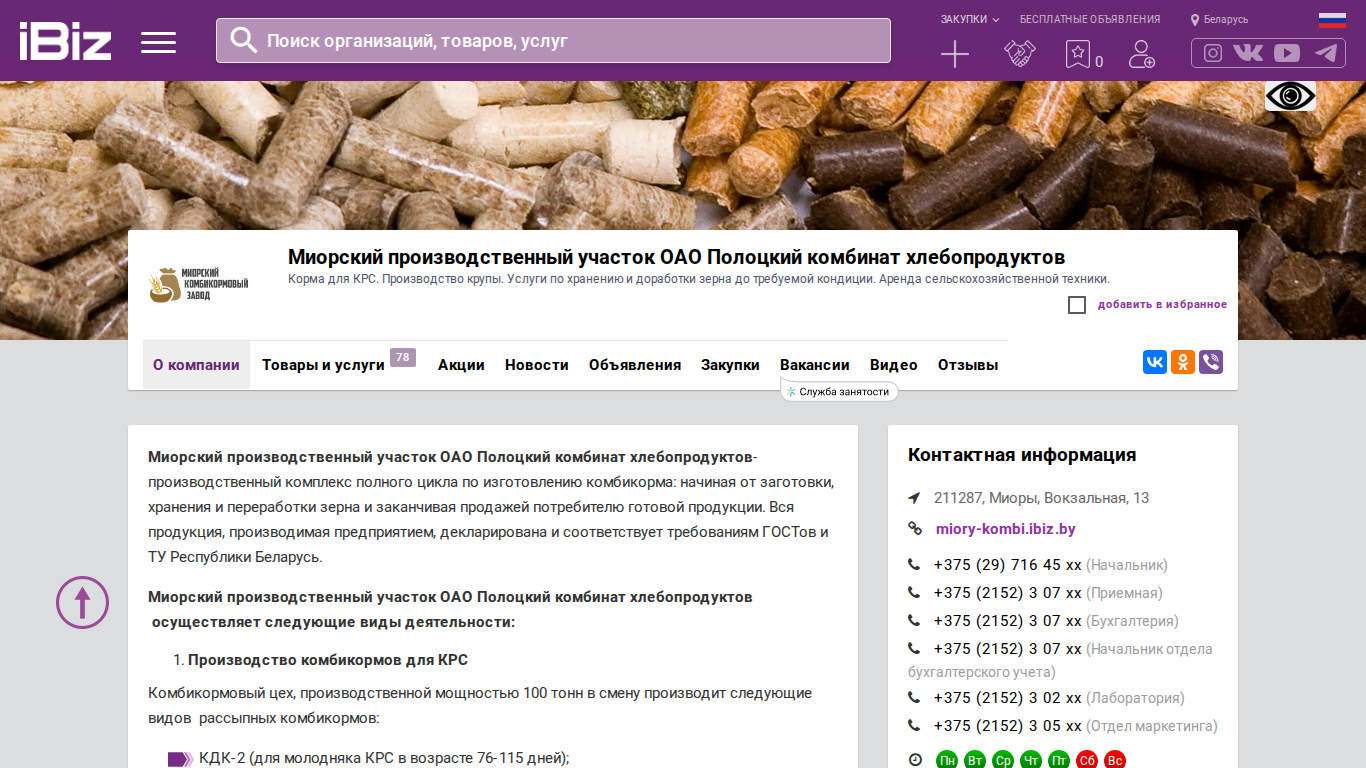Click the Приемная phone number

(x=1007, y=593)
